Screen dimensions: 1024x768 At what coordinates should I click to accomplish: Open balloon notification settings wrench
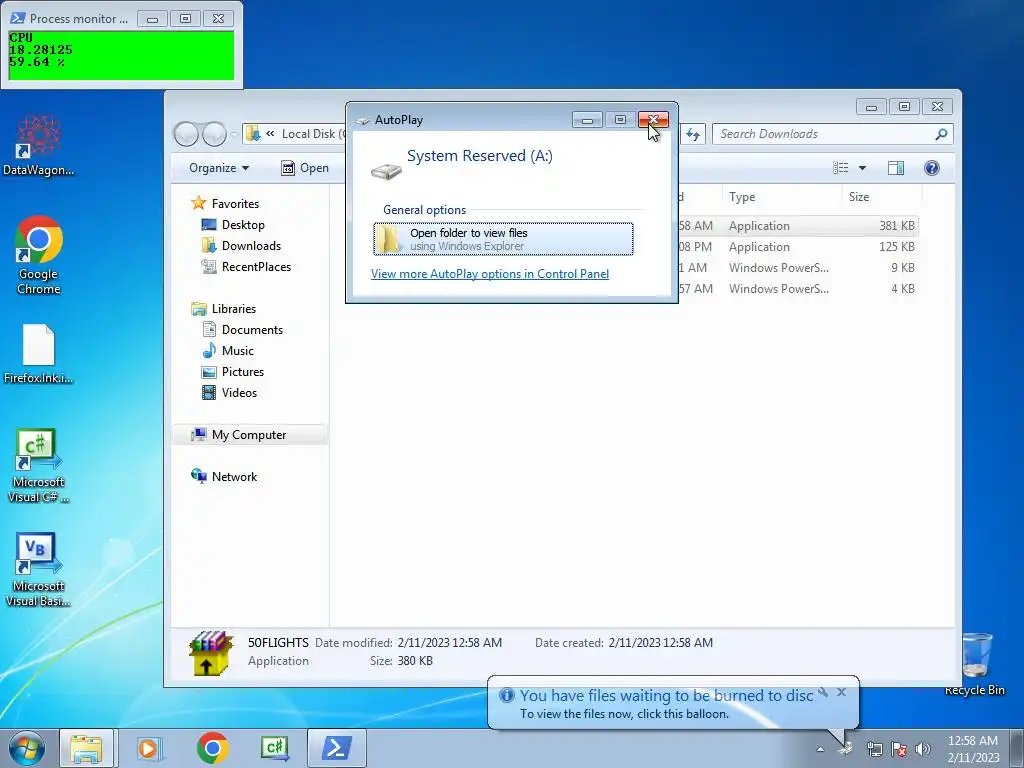[x=824, y=692]
